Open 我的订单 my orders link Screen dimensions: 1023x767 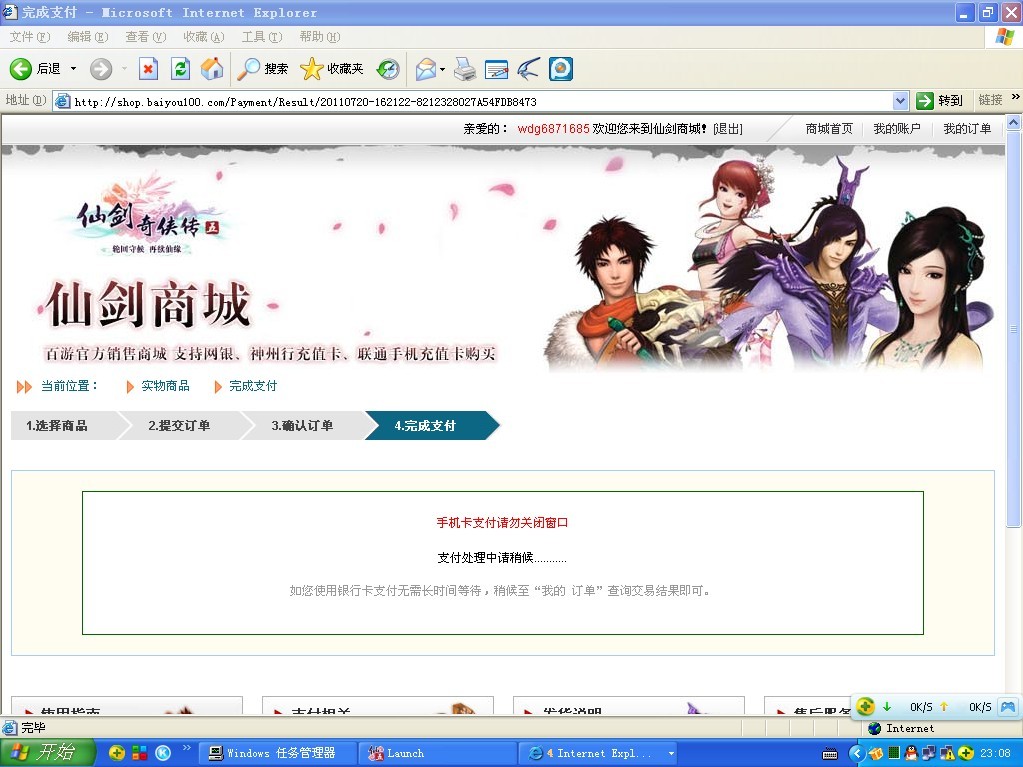967,128
